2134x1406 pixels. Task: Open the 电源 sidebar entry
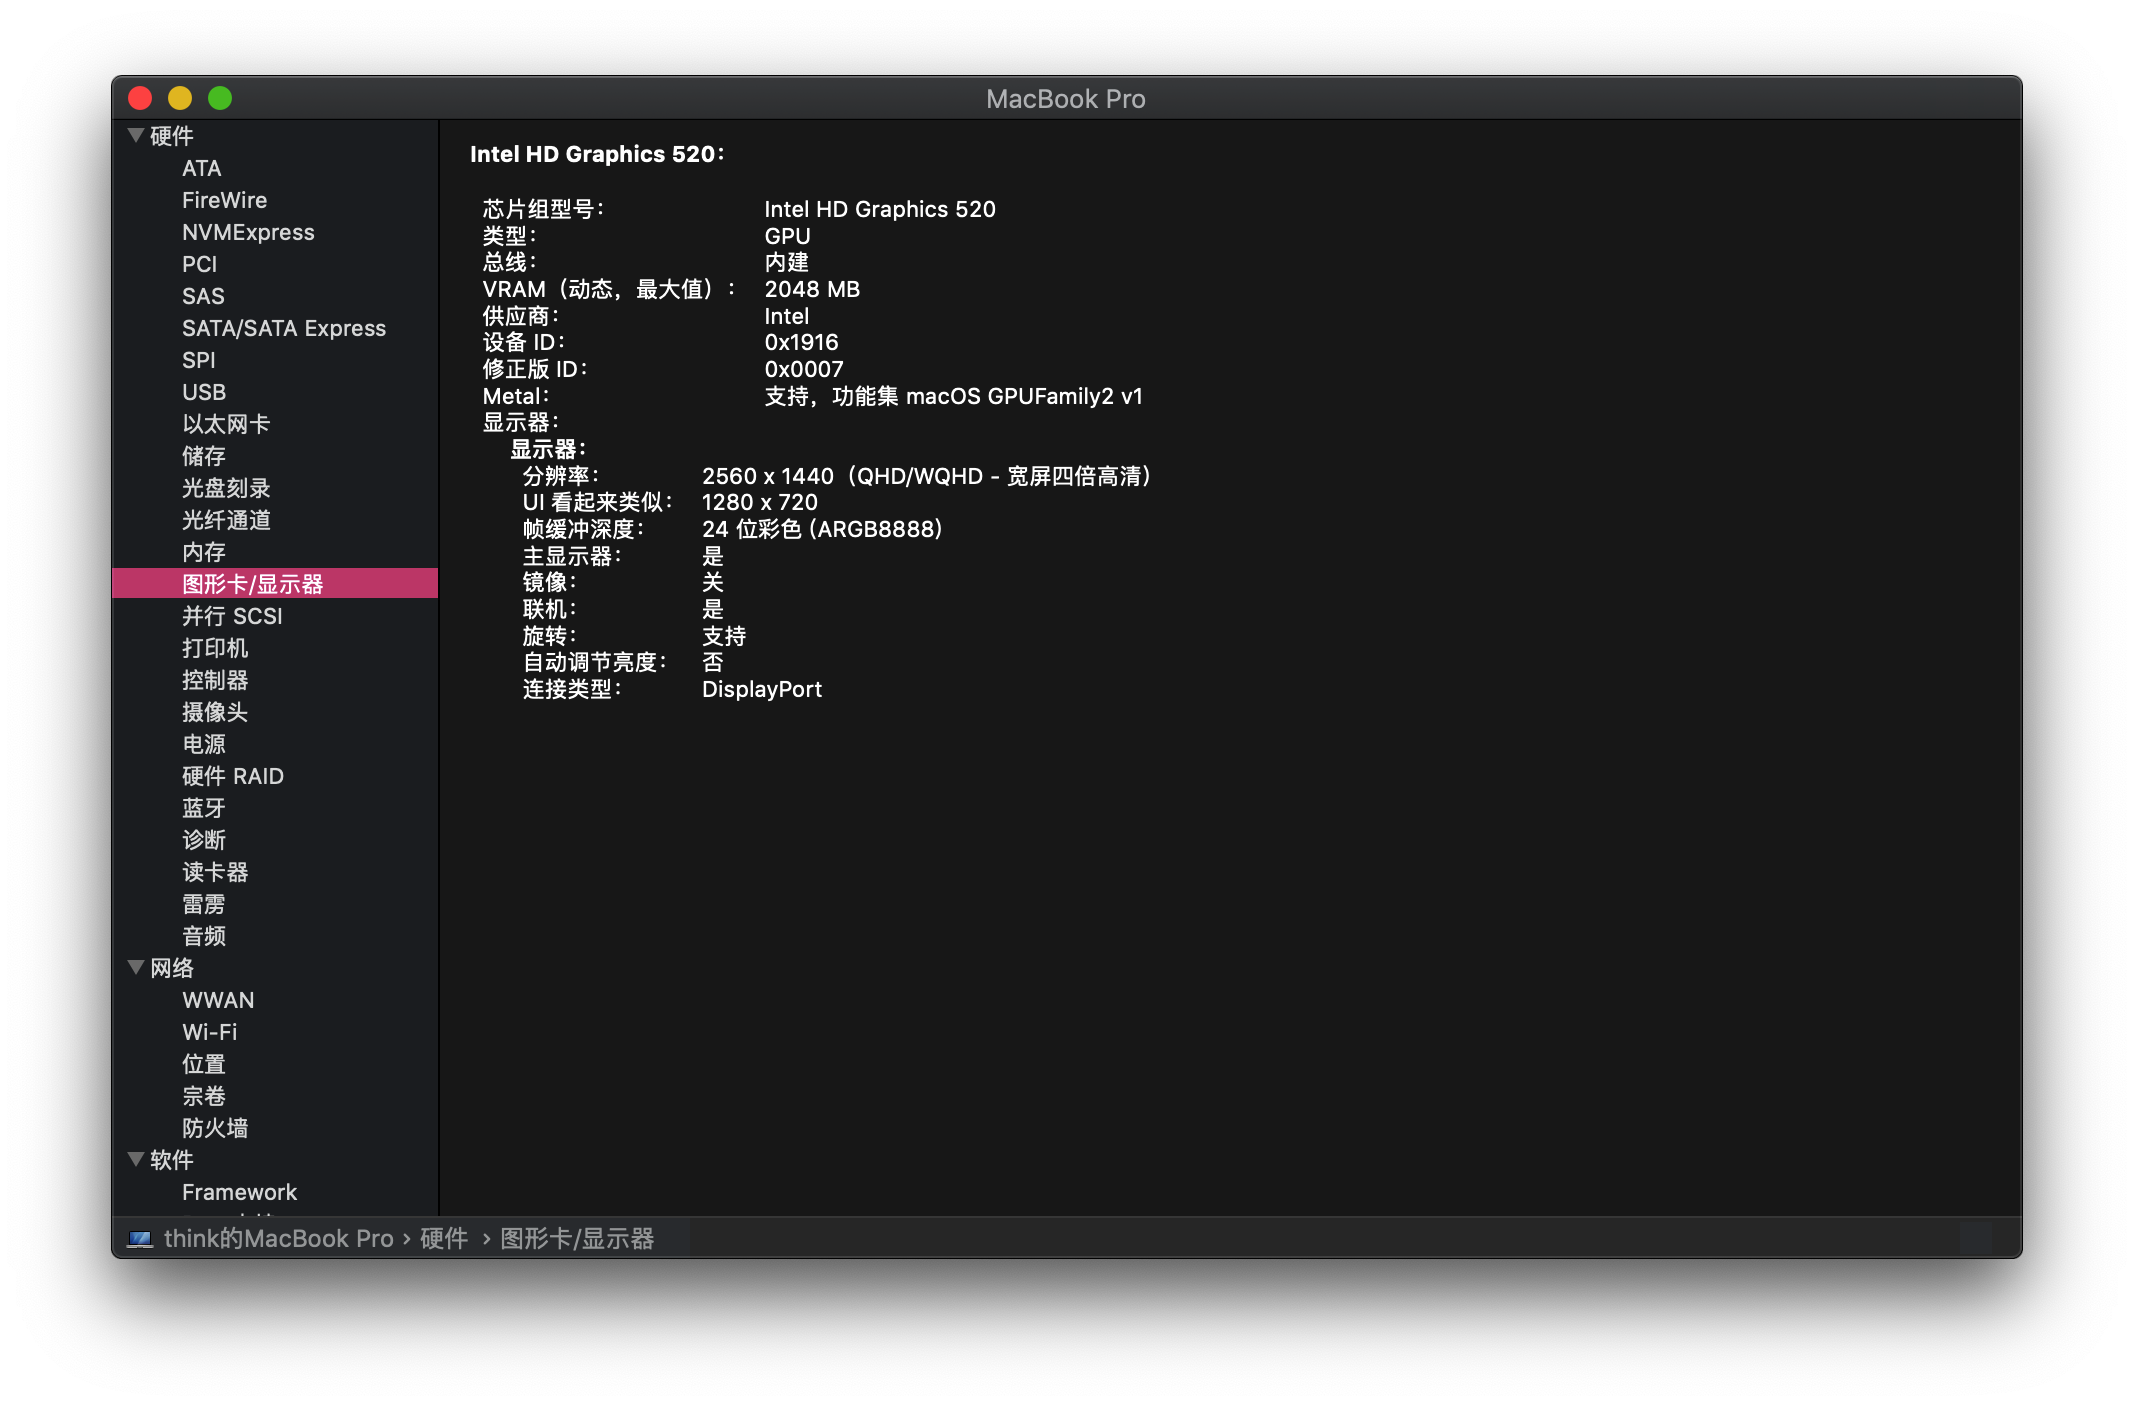click(204, 744)
